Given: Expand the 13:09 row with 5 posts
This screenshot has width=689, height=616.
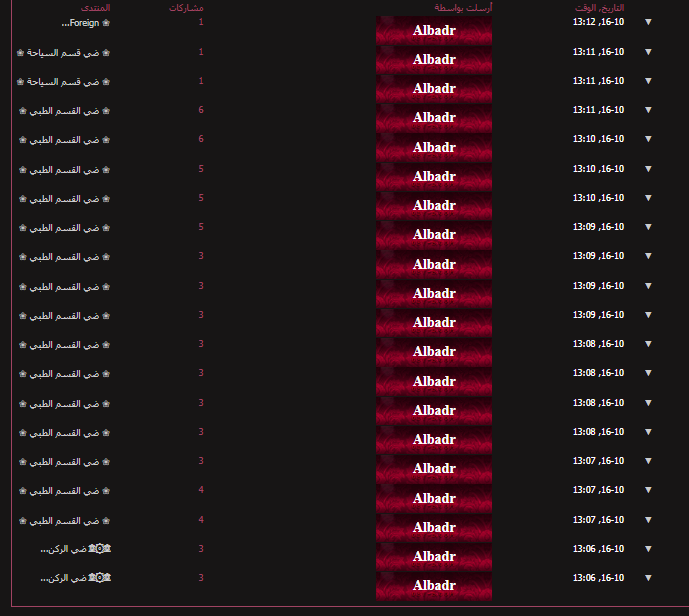Looking at the screenshot, I should click(648, 227).
